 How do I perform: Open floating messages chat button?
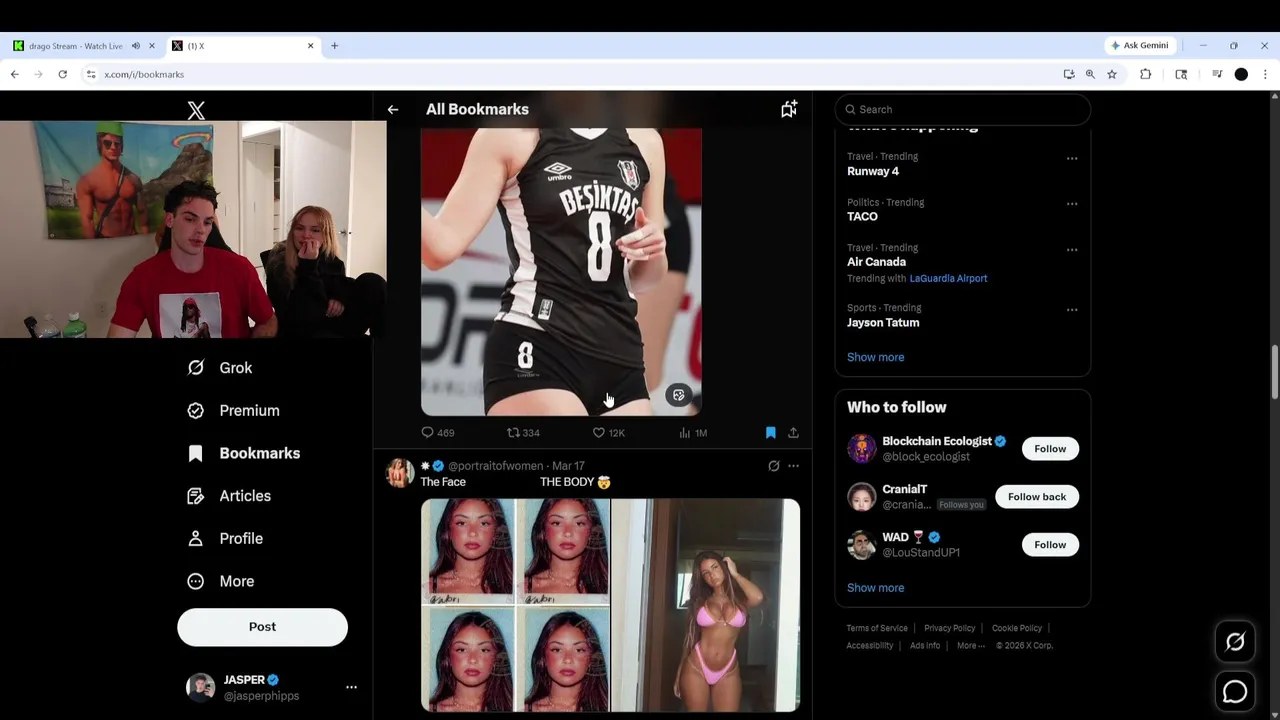1235,691
